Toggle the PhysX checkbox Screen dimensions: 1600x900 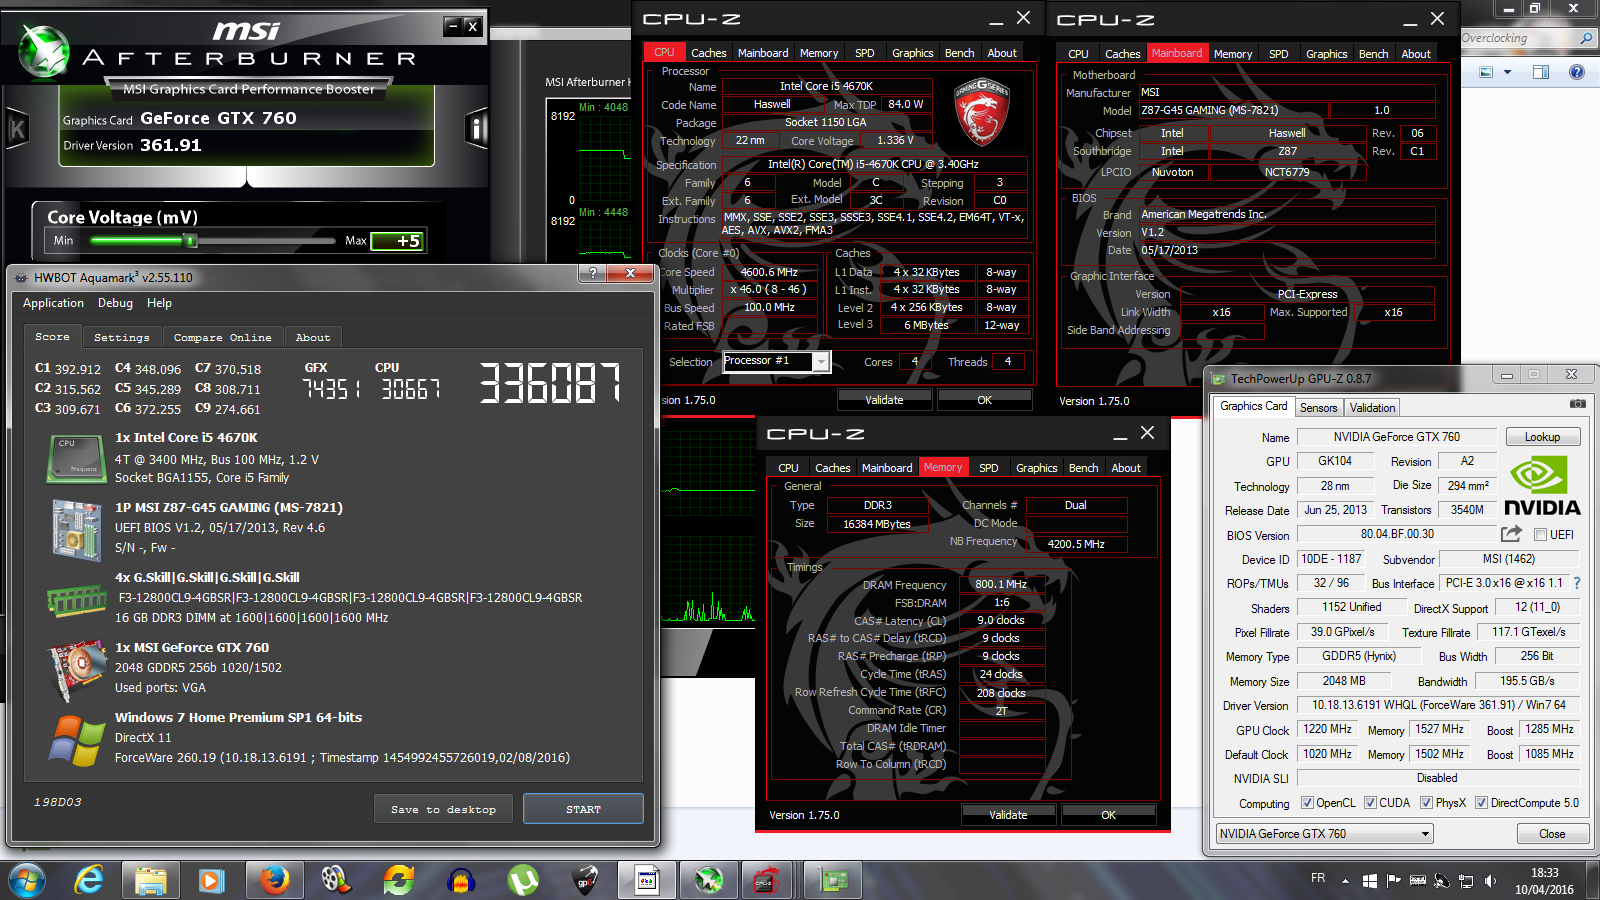(1426, 803)
